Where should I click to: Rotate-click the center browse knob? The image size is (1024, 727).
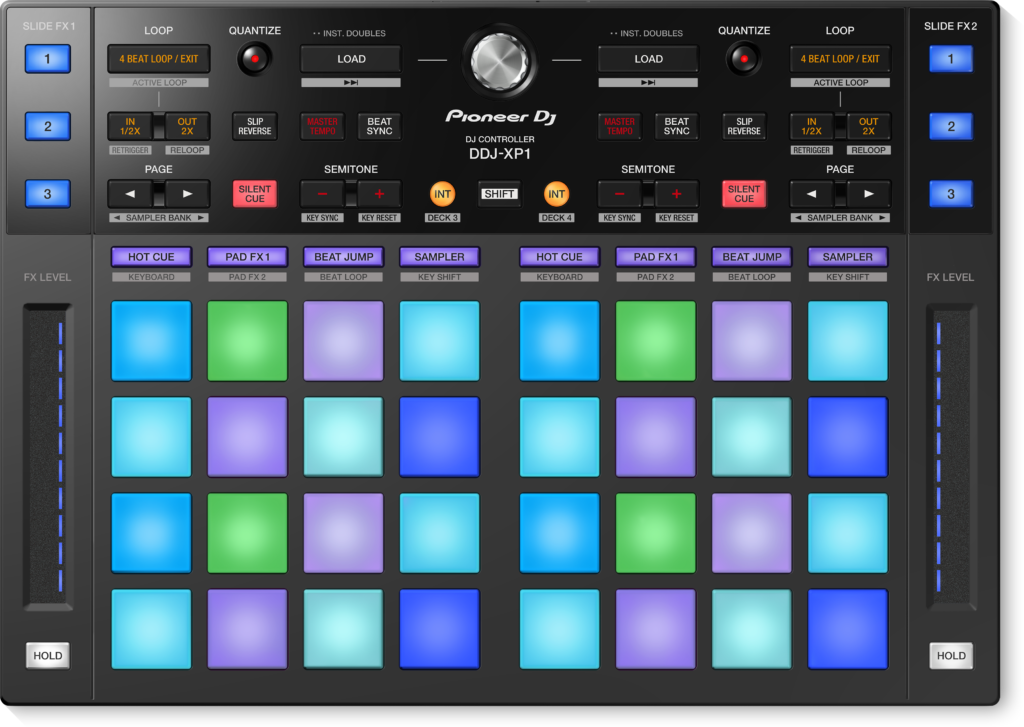(500, 62)
